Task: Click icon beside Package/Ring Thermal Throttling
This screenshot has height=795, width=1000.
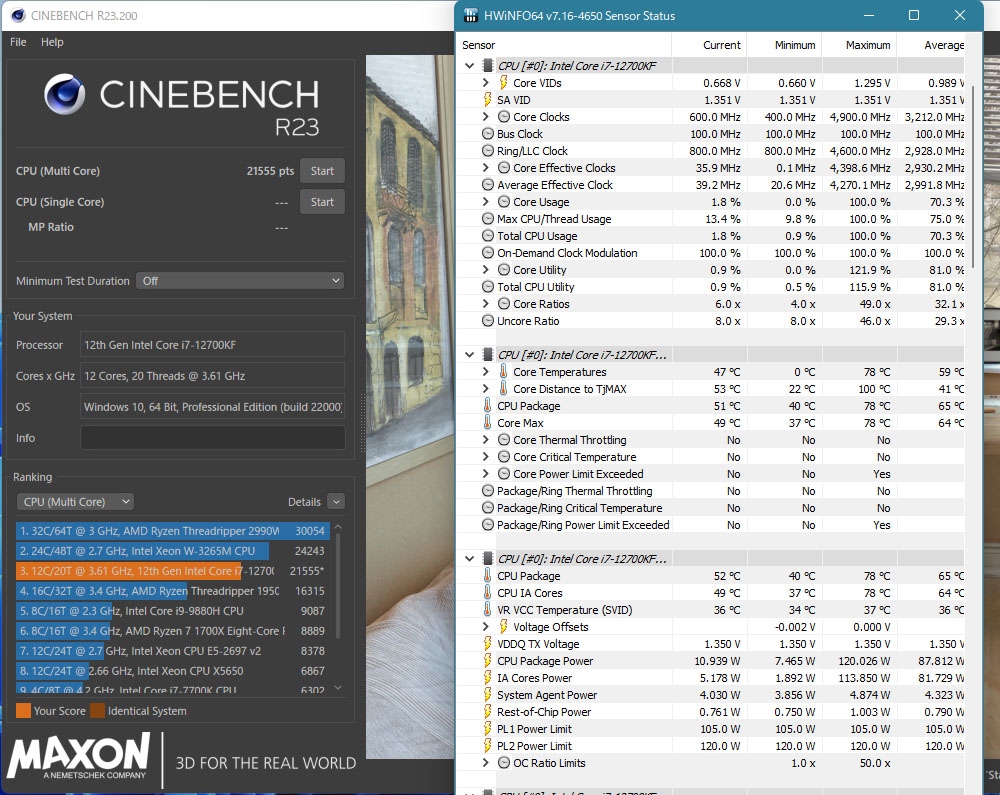Action: [488, 491]
